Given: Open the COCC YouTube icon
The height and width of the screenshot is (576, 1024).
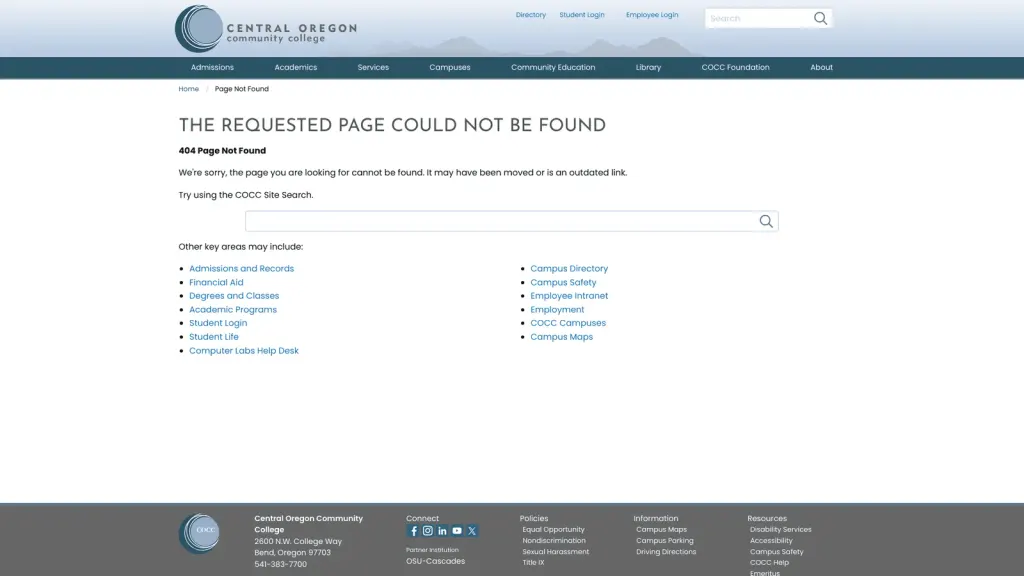Looking at the screenshot, I should 457,531.
